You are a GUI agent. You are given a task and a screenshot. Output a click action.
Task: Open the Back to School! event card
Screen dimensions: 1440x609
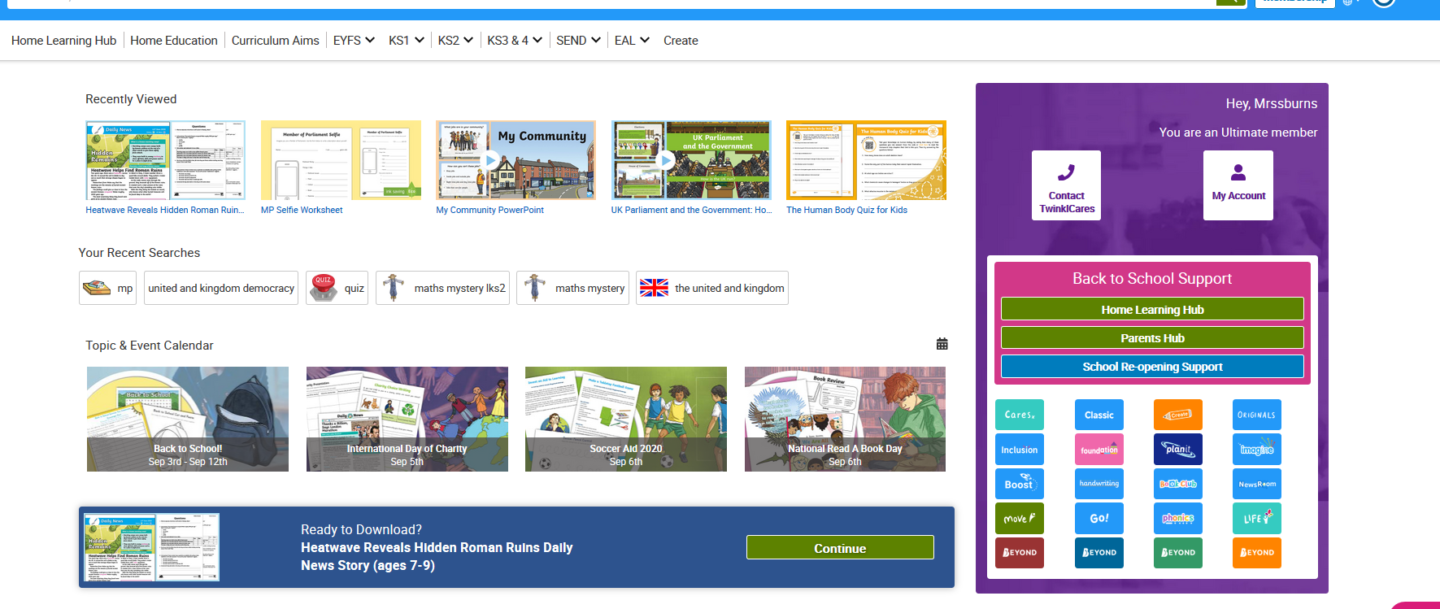click(x=188, y=419)
